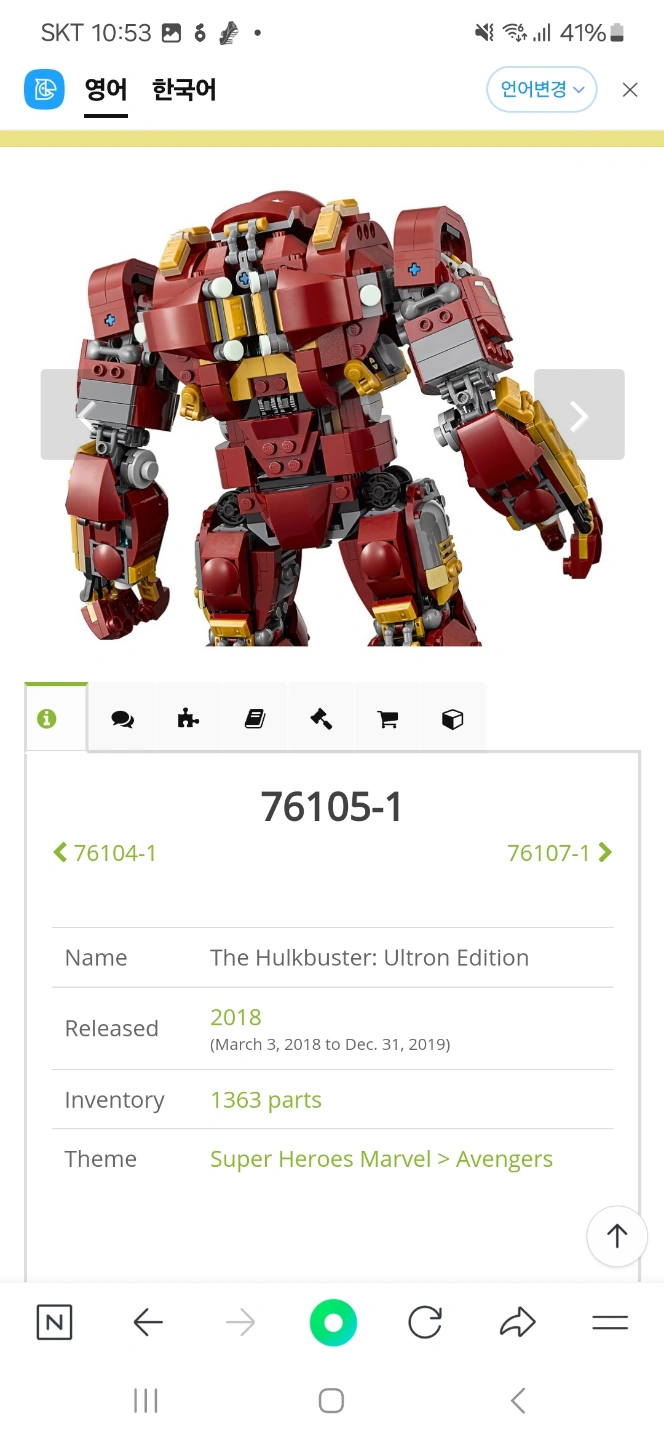Screen dimensions: 664x1440
Task: Reload the page with refresh icon
Action: tap(425, 1323)
